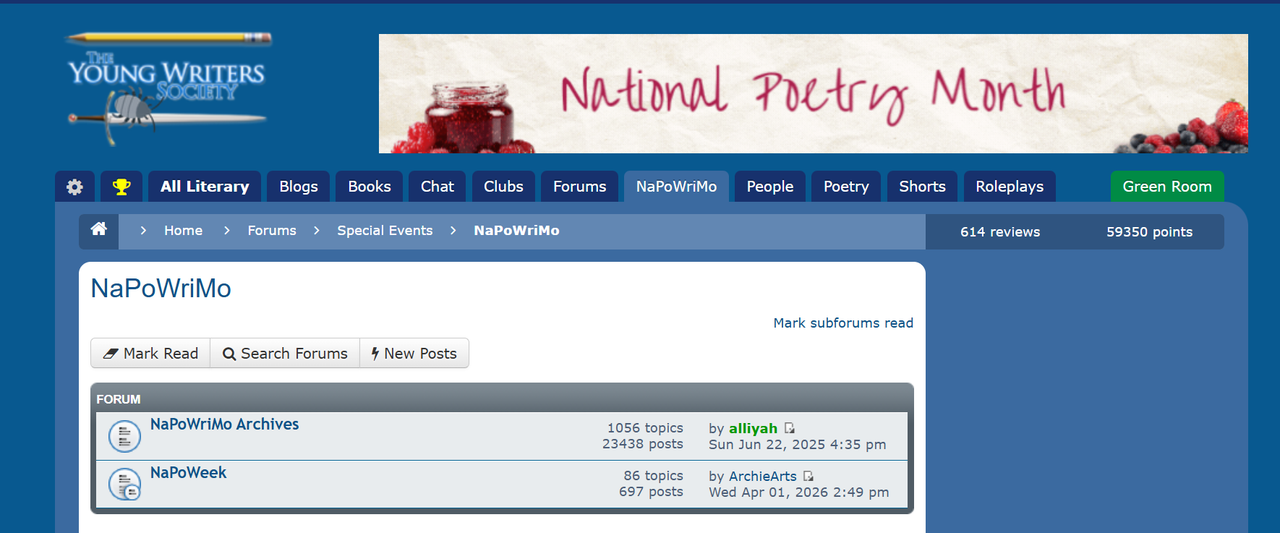Open the NaPoWeek forum
The image size is (1280, 533).
coord(188,472)
